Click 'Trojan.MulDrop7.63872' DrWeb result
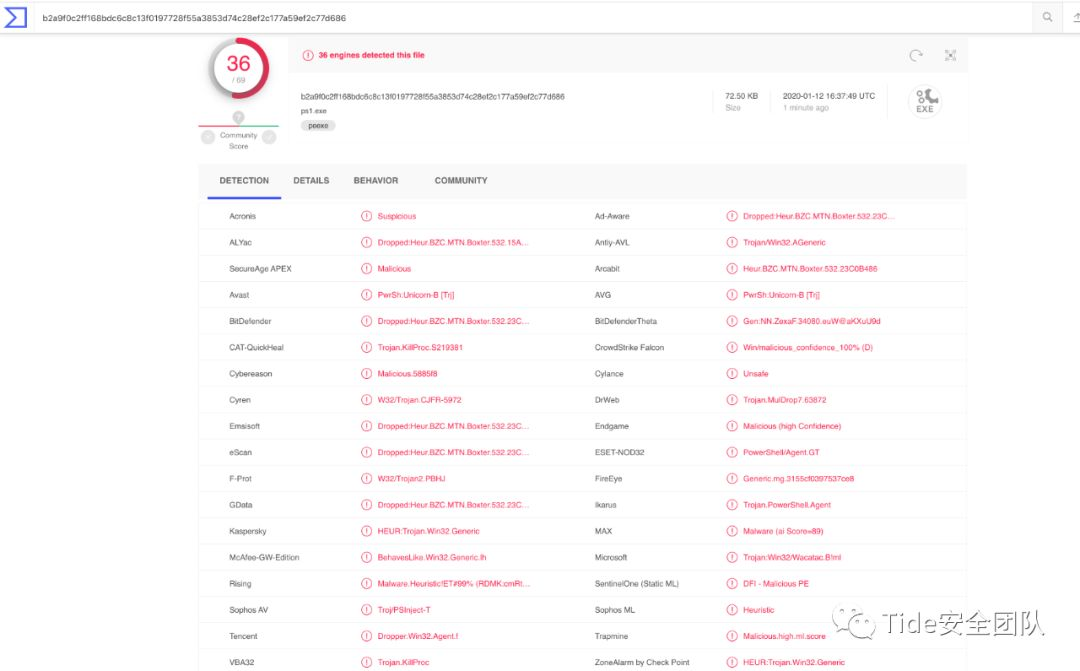Image resolution: width=1080 pixels, height=671 pixels. click(785, 400)
